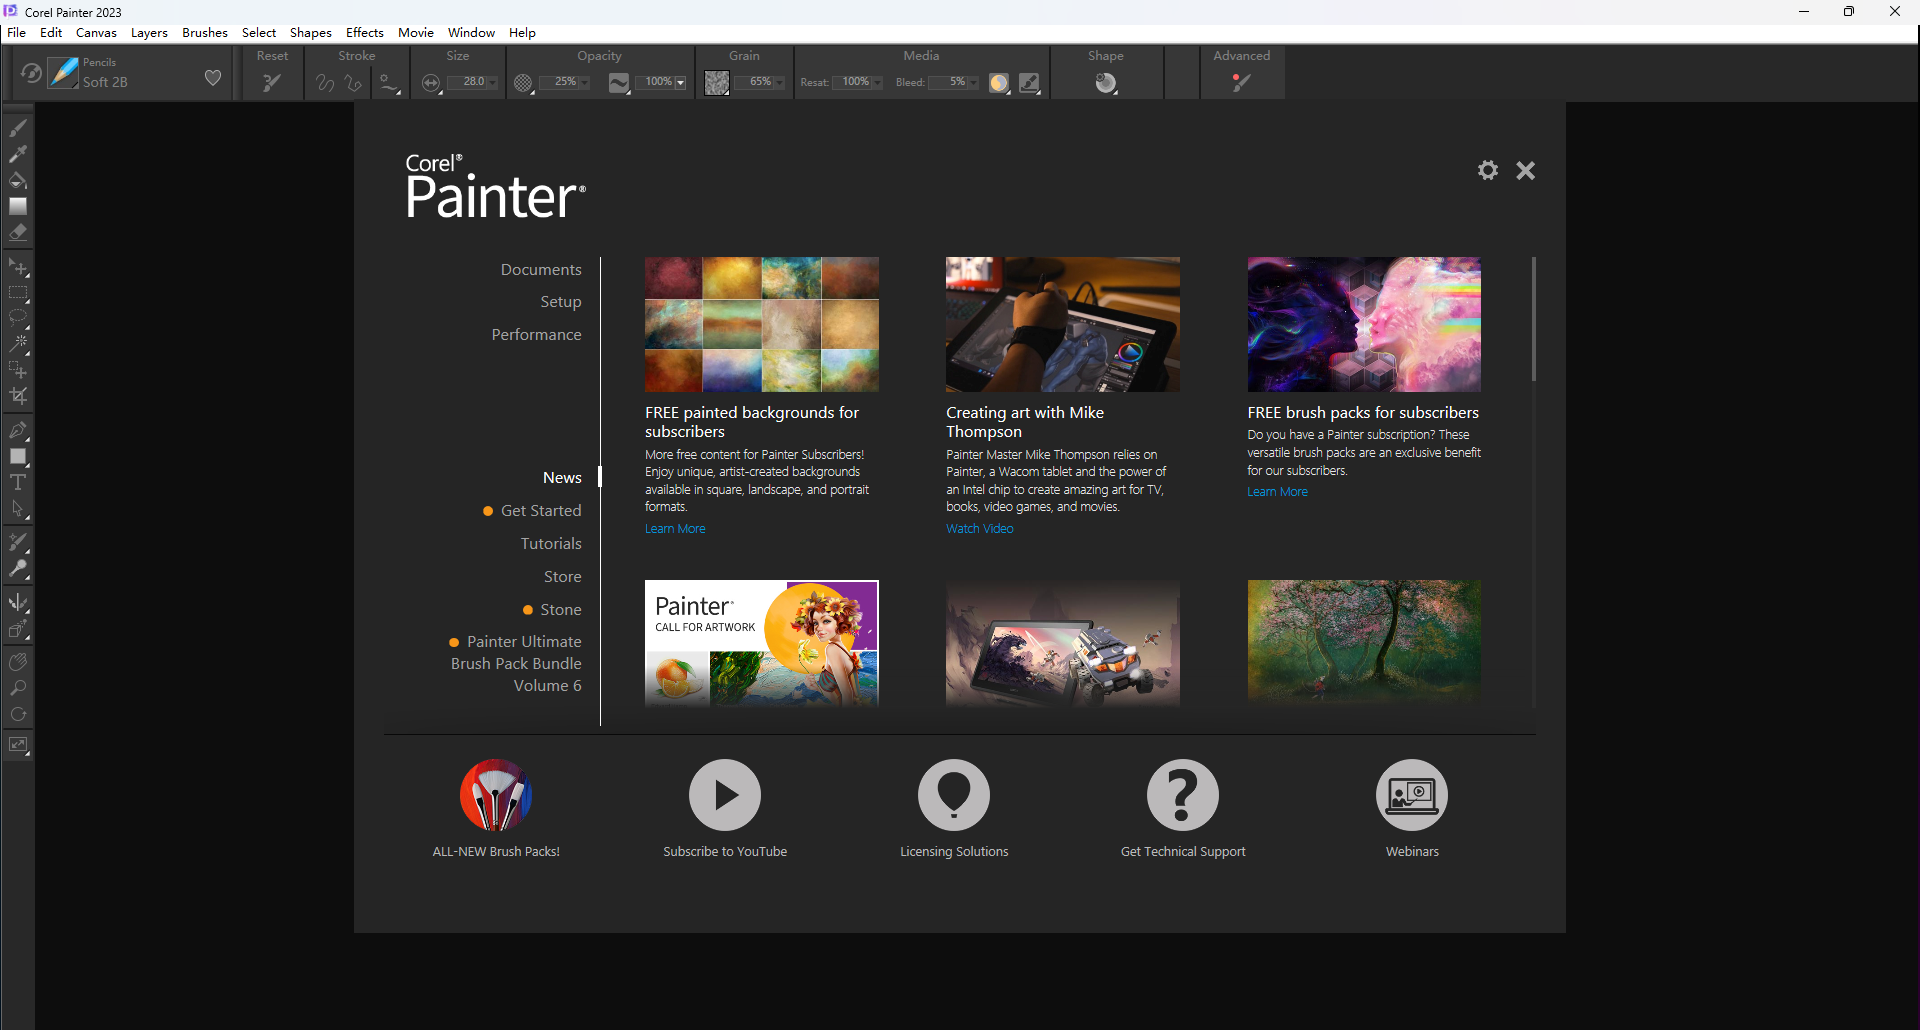Expand the Bleed 5% slider arrow
This screenshot has height=1030, width=1920.
pyautogui.click(x=973, y=82)
